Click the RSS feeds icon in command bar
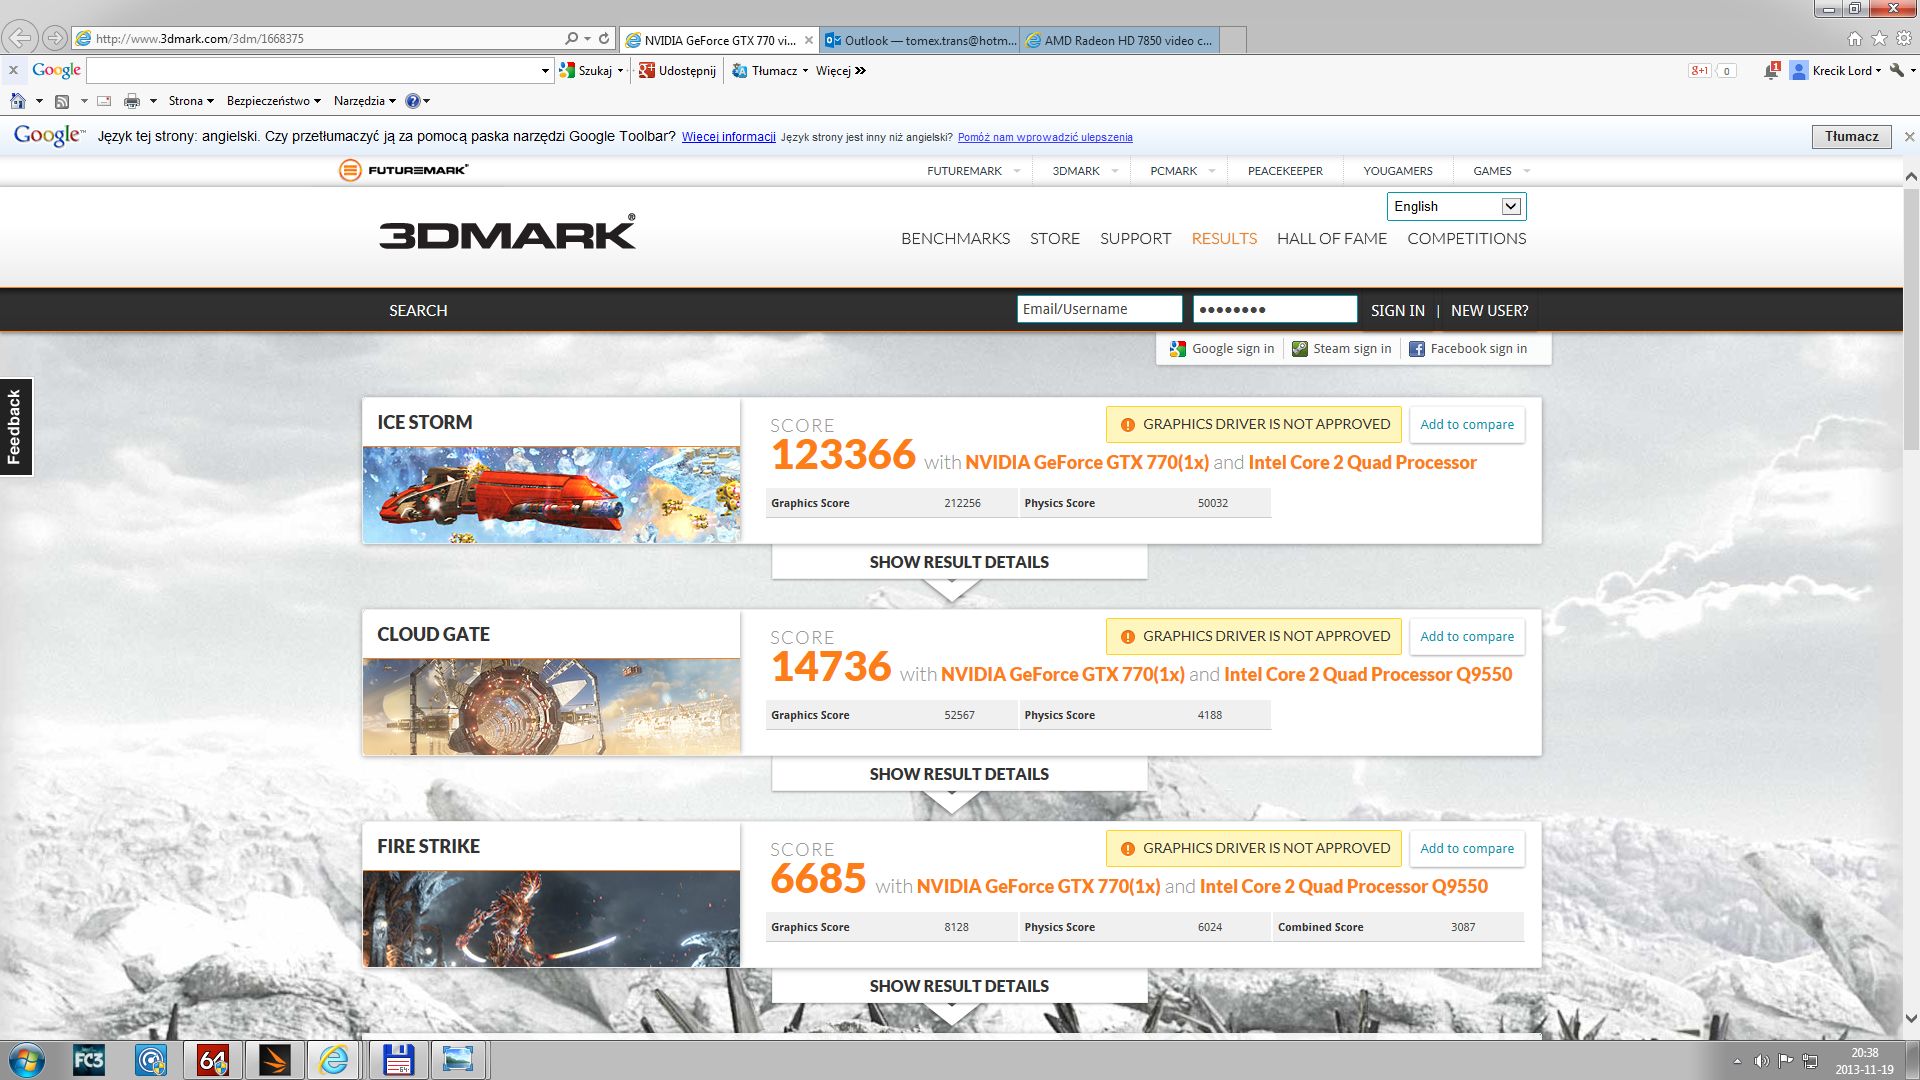This screenshot has height=1080, width=1920. tap(62, 101)
